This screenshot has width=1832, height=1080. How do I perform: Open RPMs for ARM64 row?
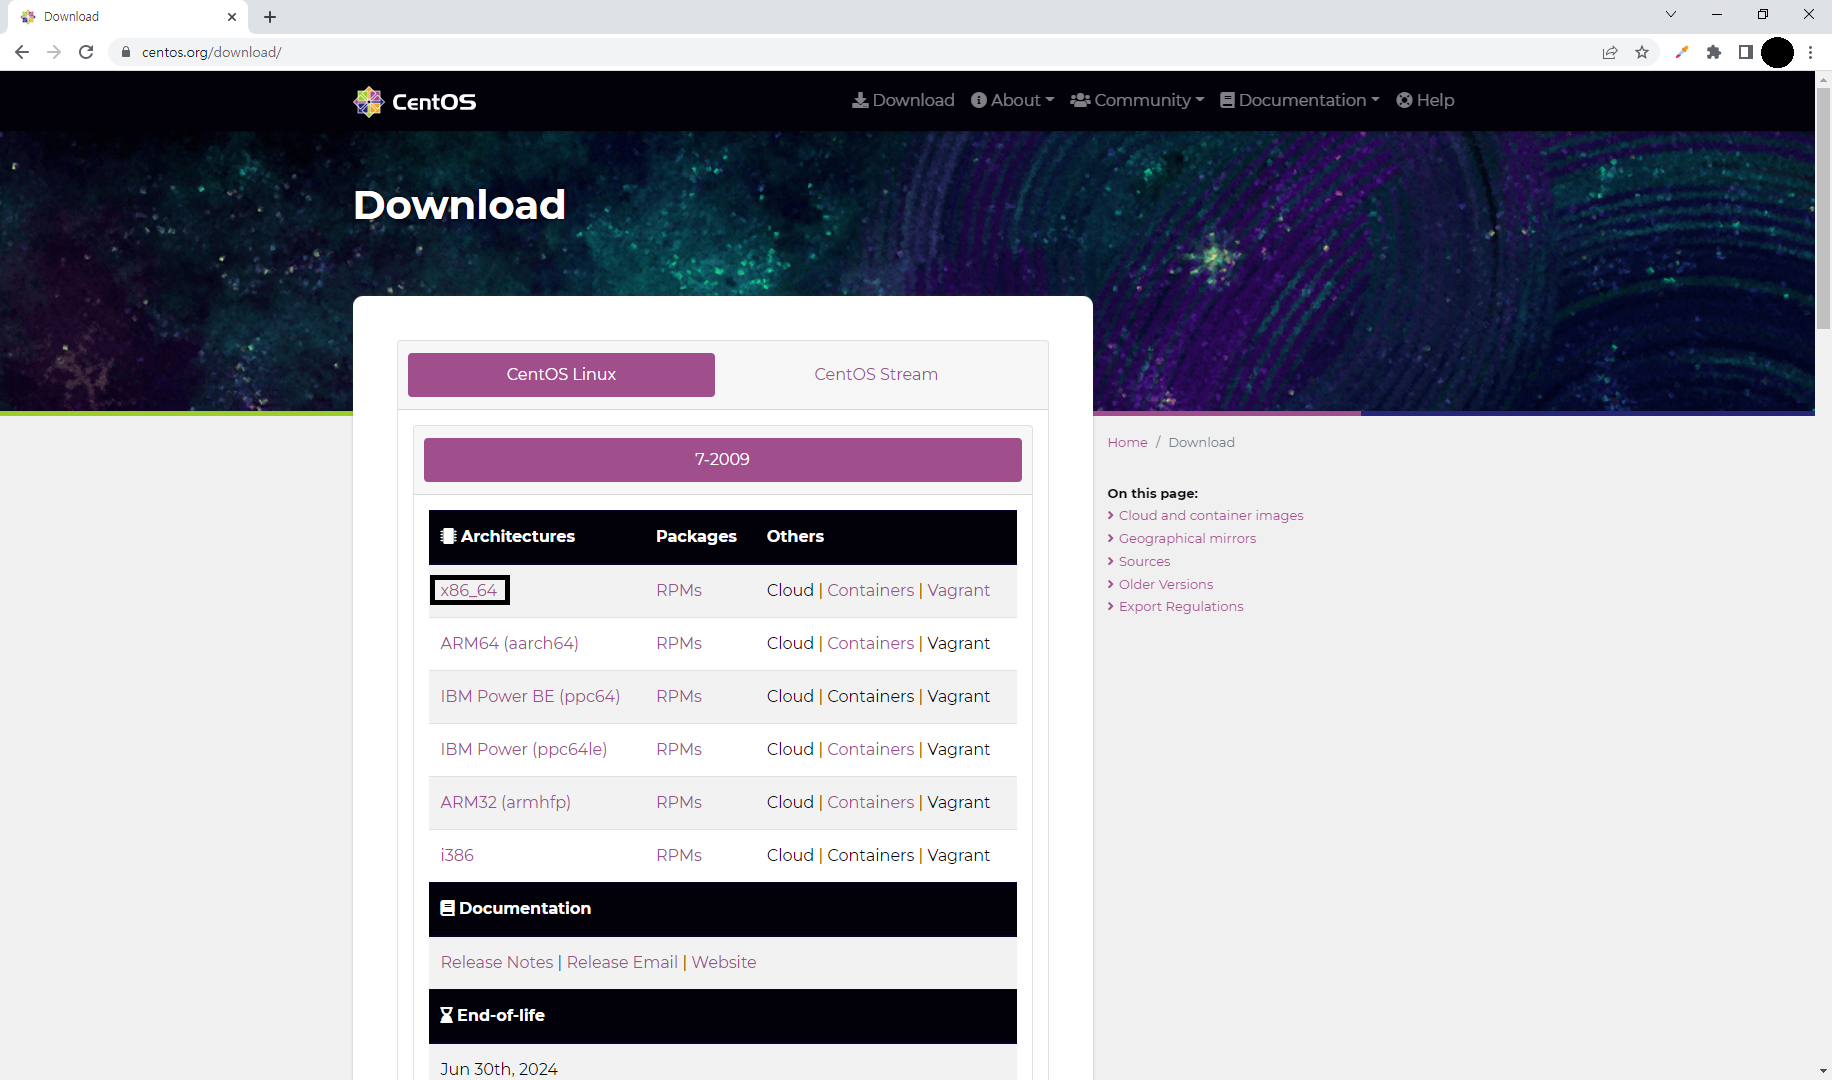[679, 643]
